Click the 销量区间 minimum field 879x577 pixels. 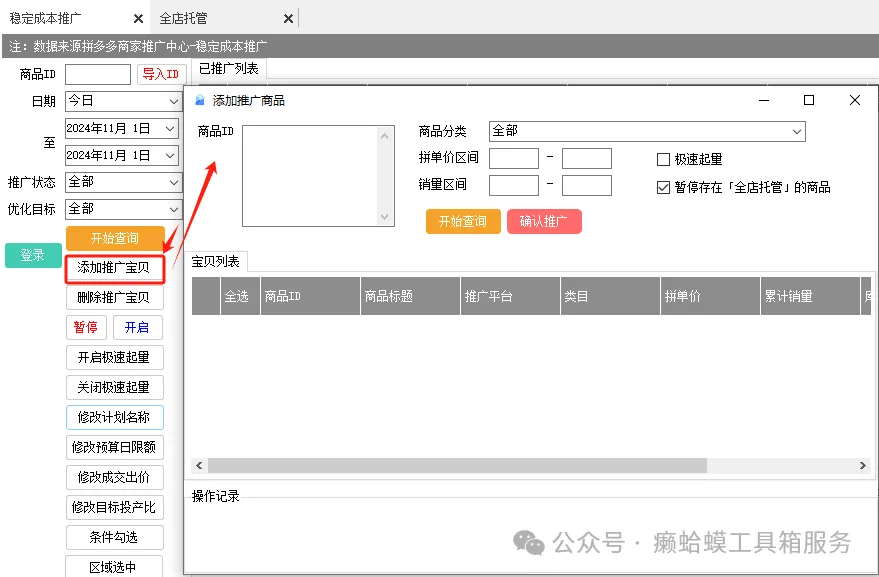tap(513, 186)
